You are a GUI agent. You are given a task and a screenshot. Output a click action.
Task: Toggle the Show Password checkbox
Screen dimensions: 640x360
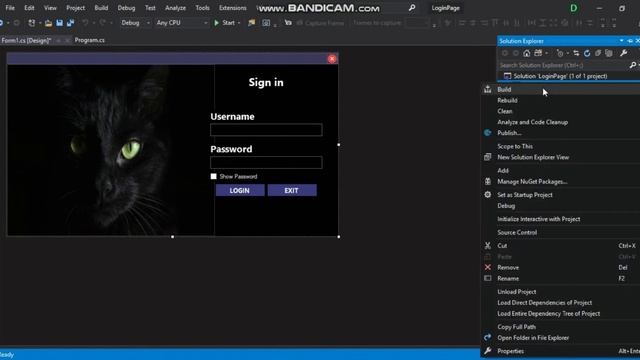pyautogui.click(x=213, y=176)
